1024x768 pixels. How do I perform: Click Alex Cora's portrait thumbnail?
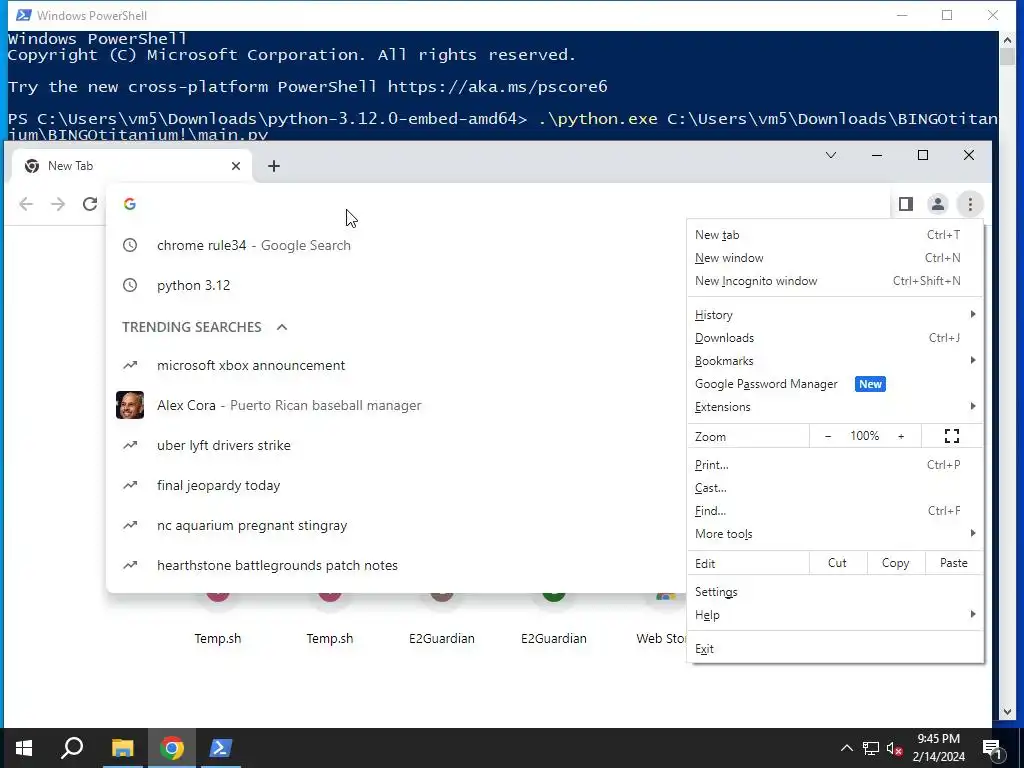[x=130, y=405]
